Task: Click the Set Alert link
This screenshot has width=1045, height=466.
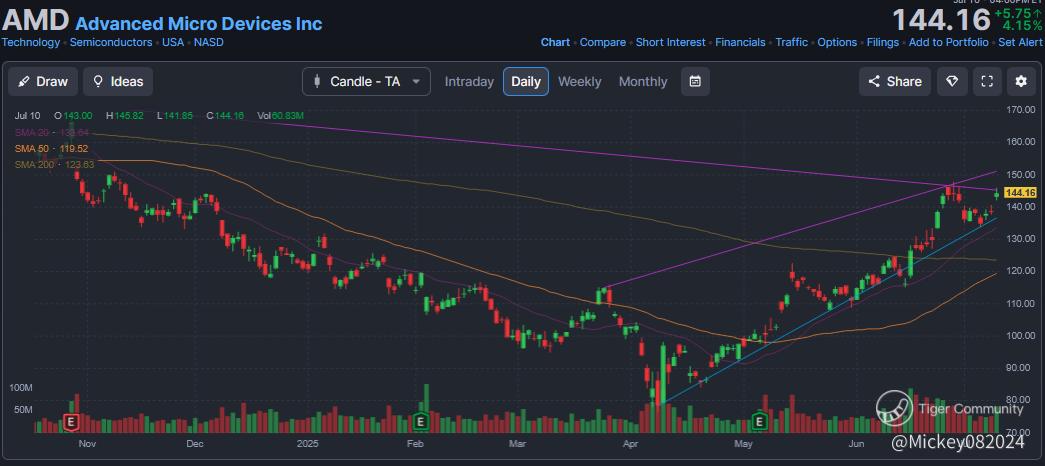Action: pos(1020,42)
